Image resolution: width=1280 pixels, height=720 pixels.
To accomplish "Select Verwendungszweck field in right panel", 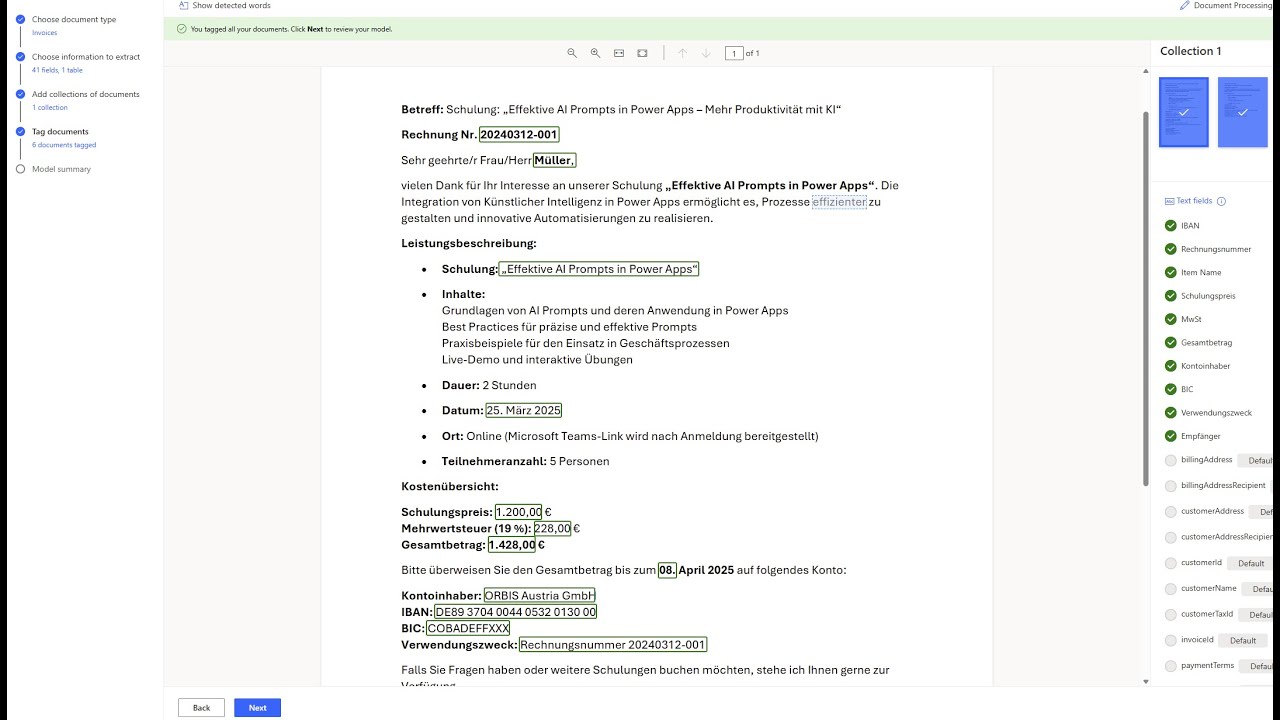I will click(1216, 413).
